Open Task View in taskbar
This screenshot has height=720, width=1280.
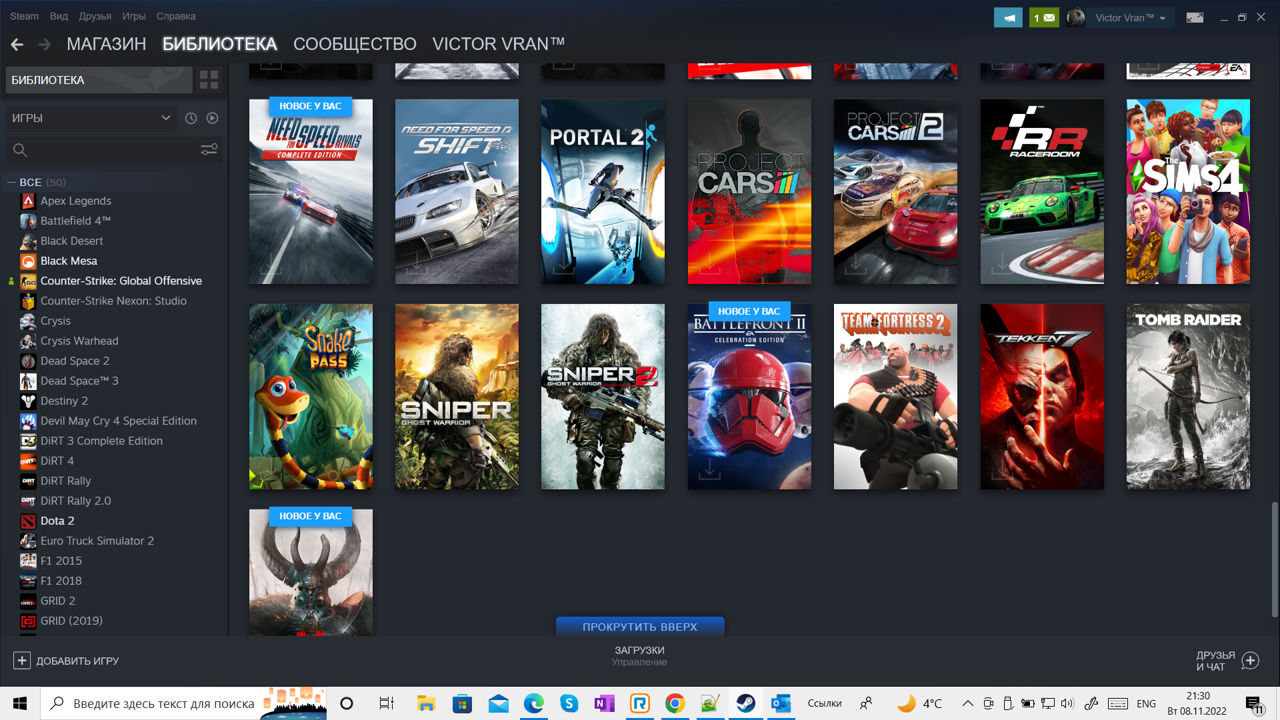pos(387,703)
